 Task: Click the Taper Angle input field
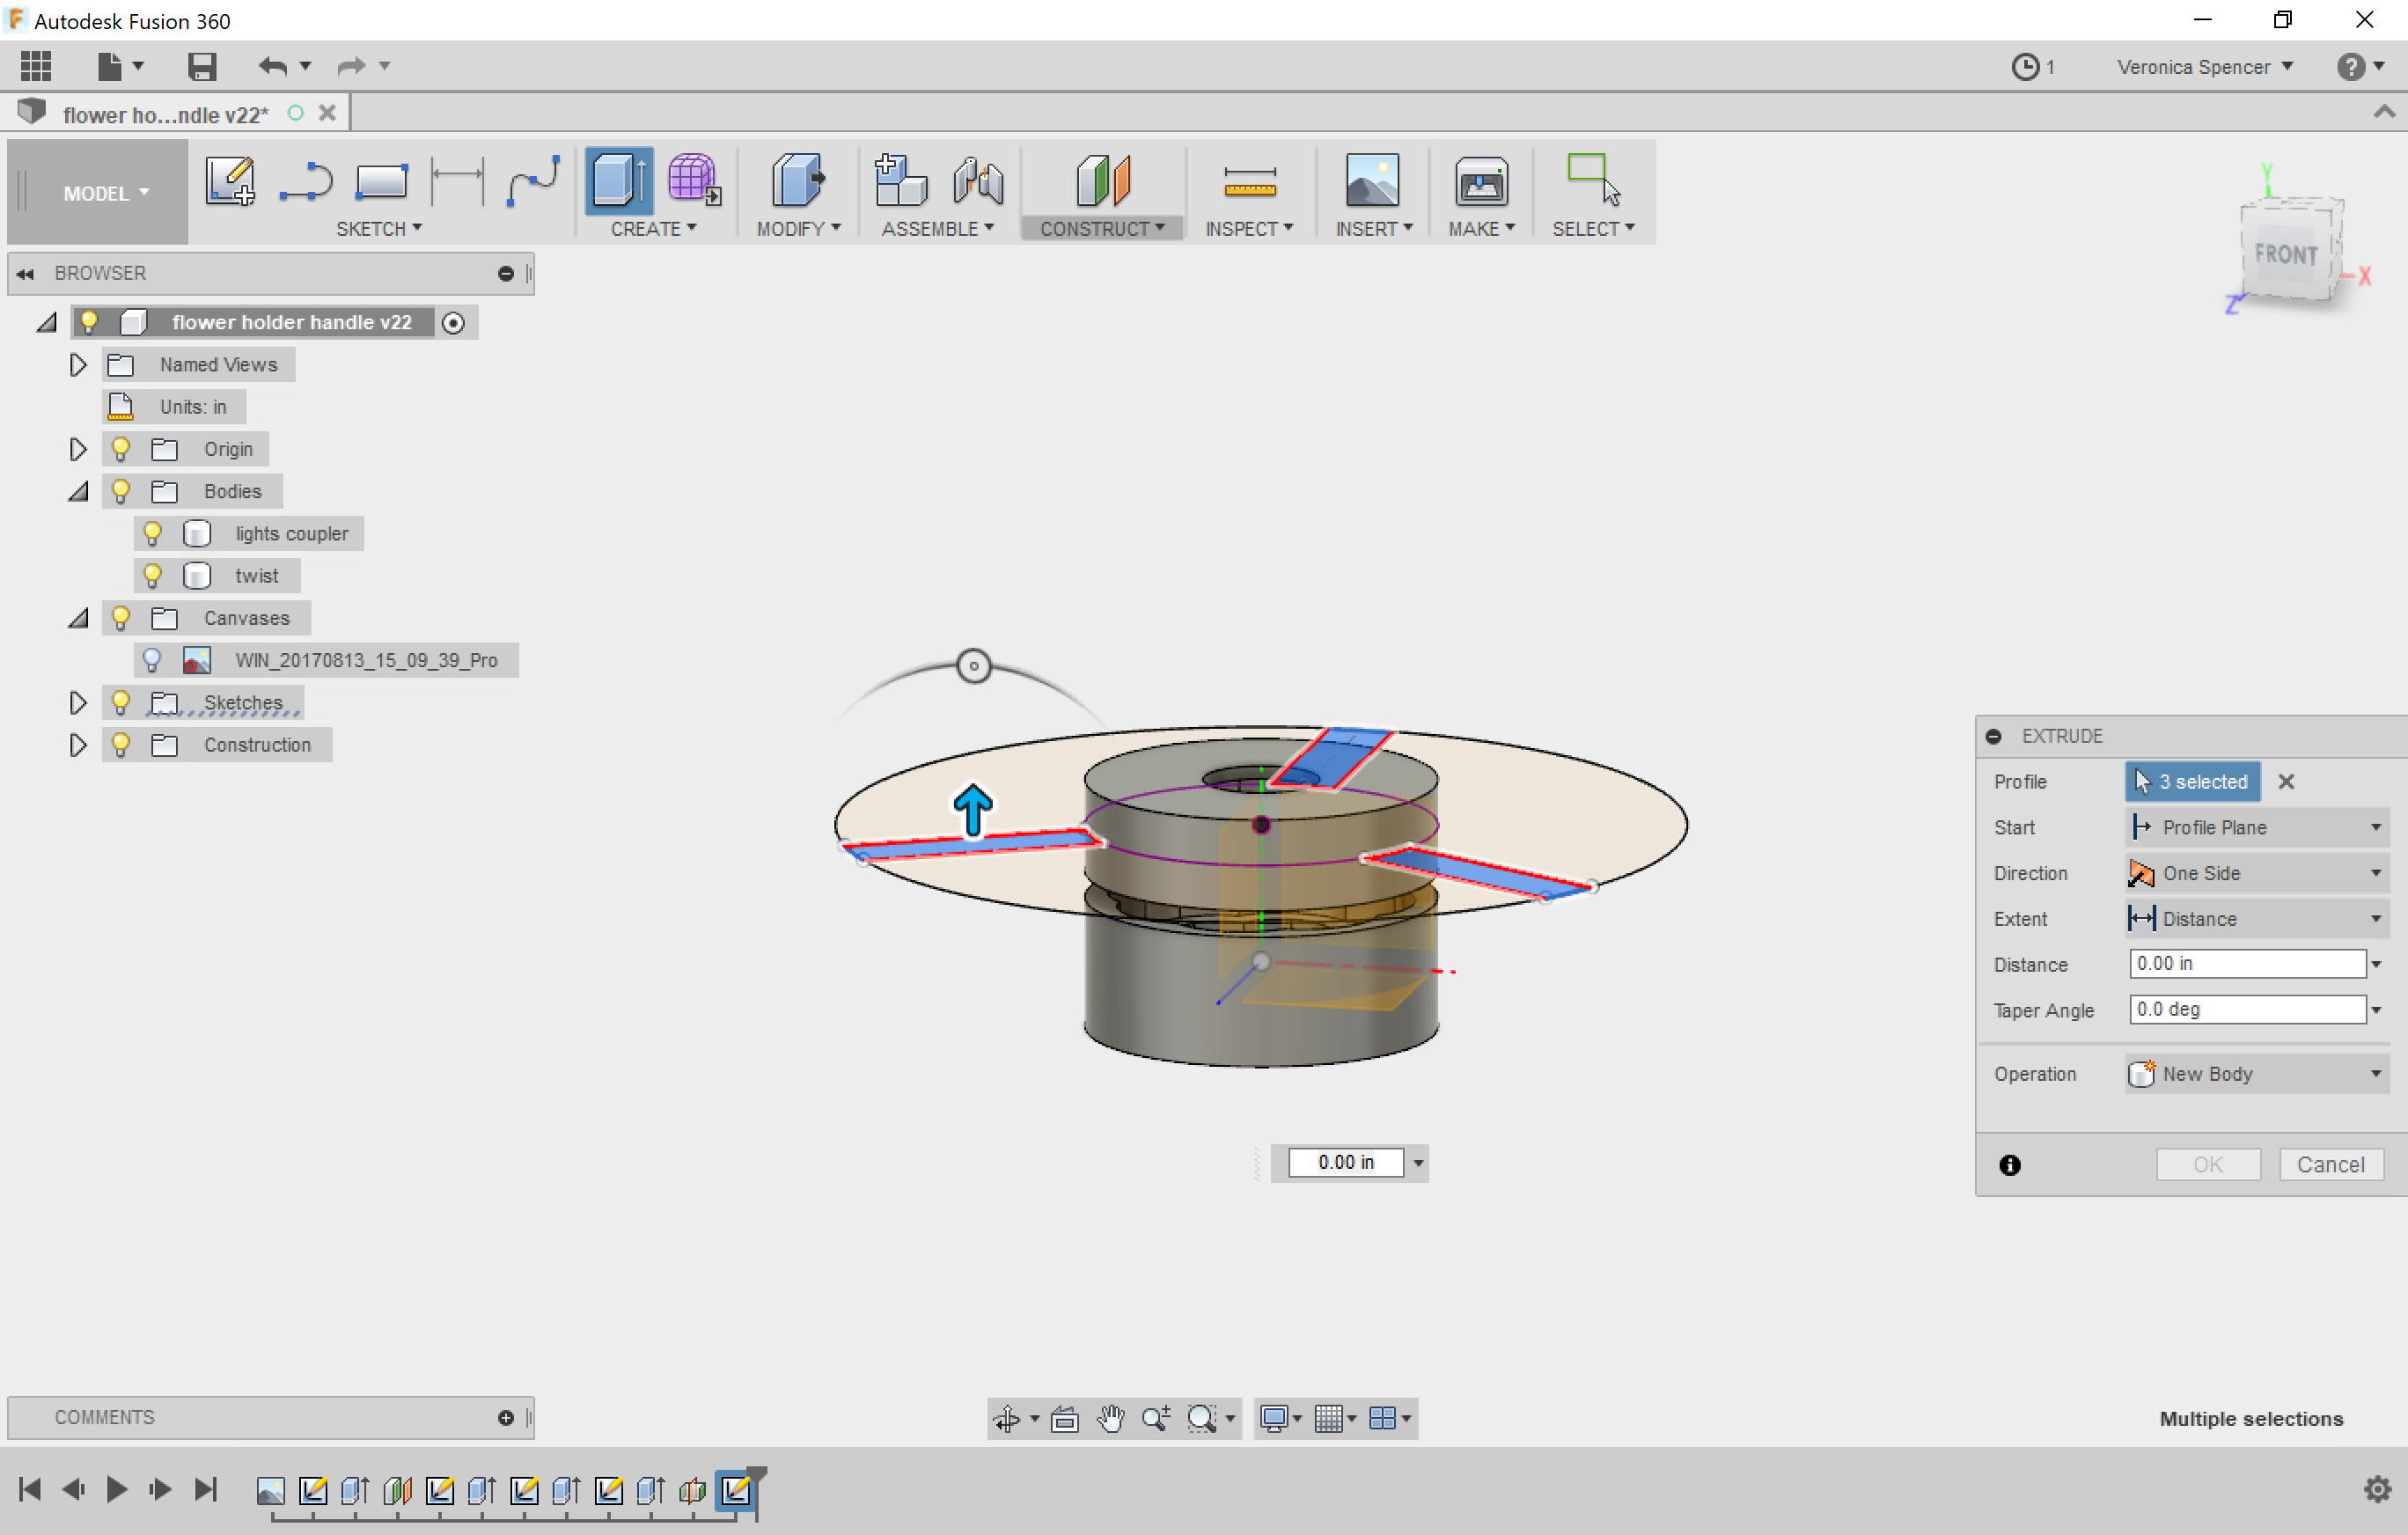tap(2247, 1009)
